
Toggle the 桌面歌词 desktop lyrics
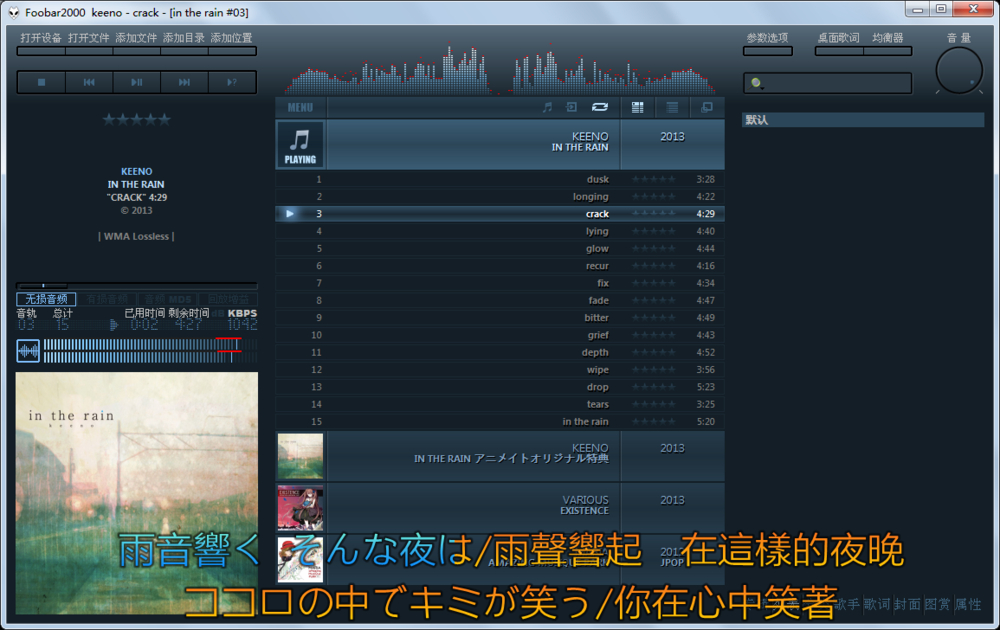pos(839,38)
